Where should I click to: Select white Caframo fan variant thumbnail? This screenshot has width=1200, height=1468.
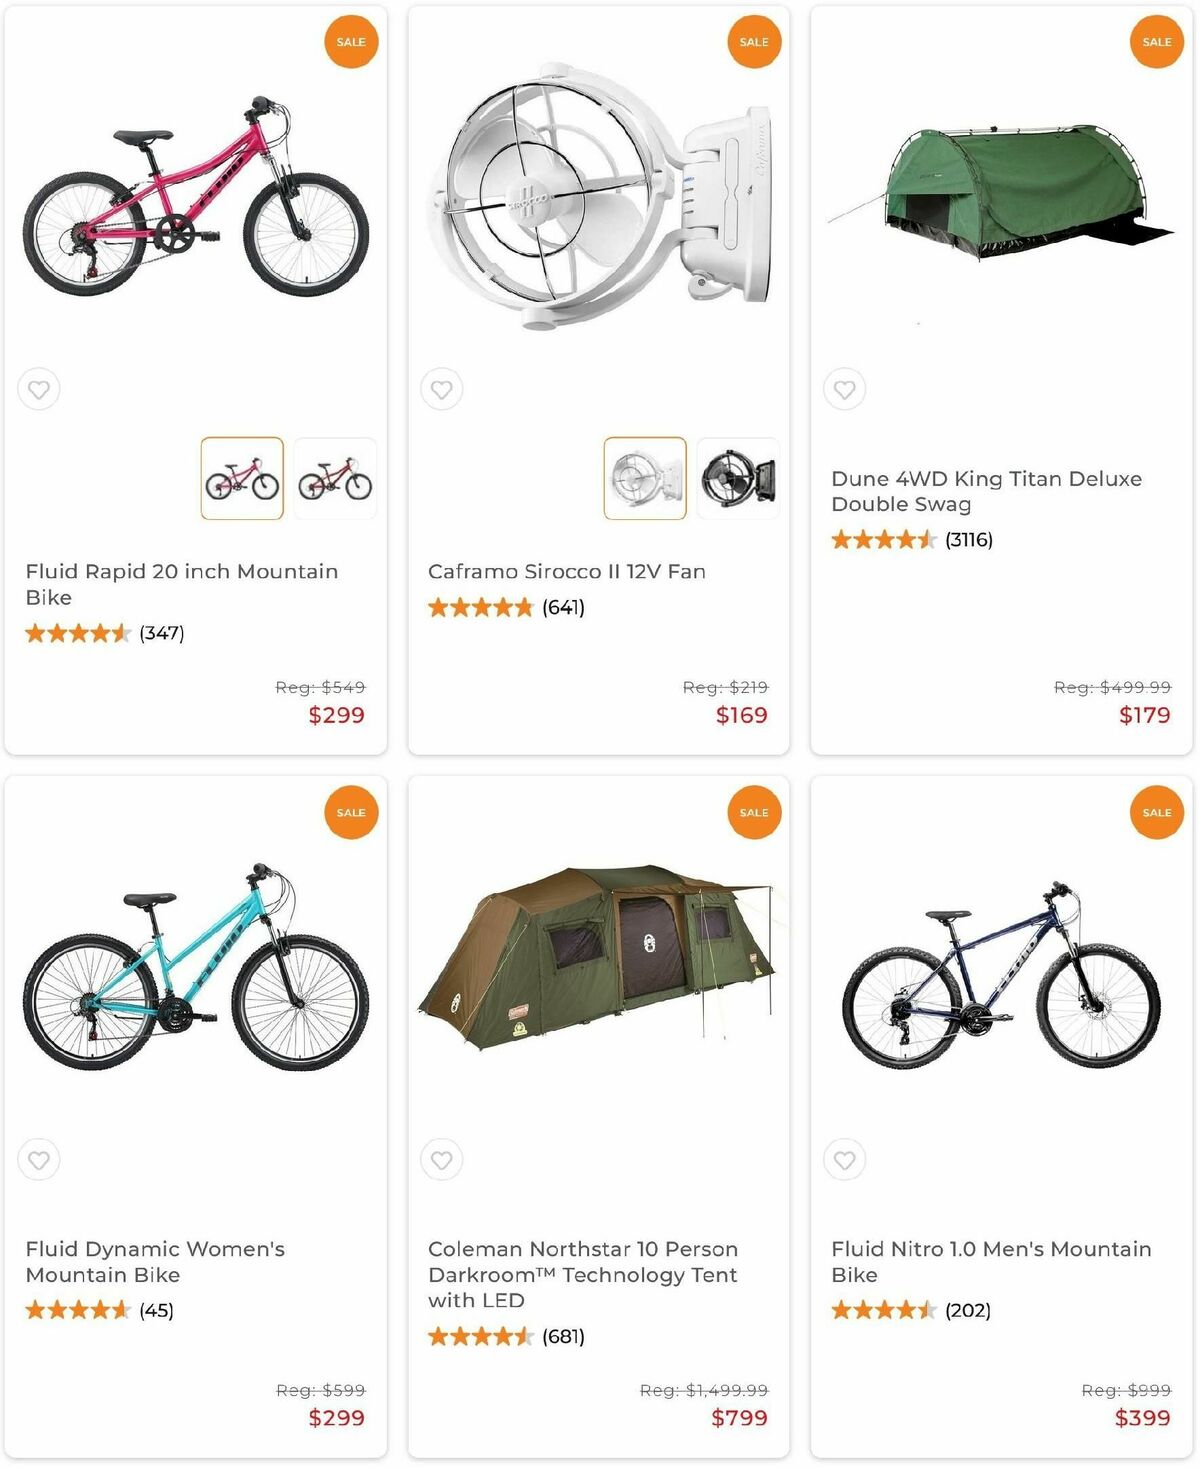(645, 478)
